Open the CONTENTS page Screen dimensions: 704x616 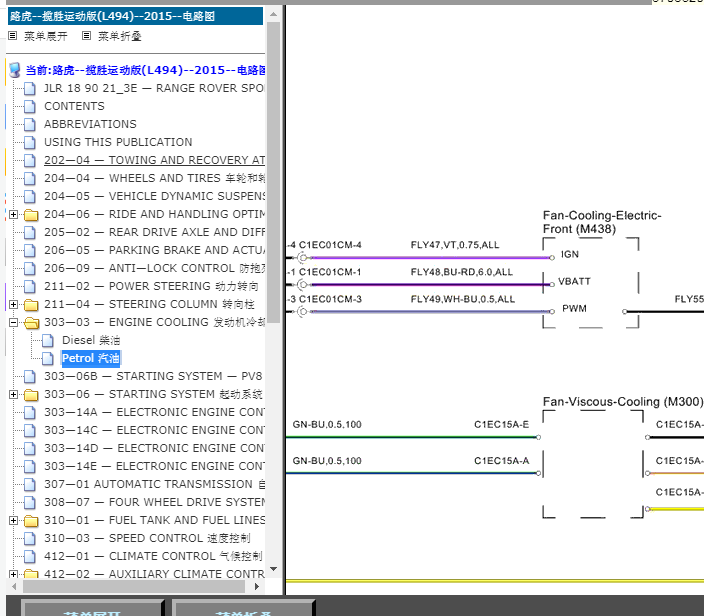click(x=74, y=106)
